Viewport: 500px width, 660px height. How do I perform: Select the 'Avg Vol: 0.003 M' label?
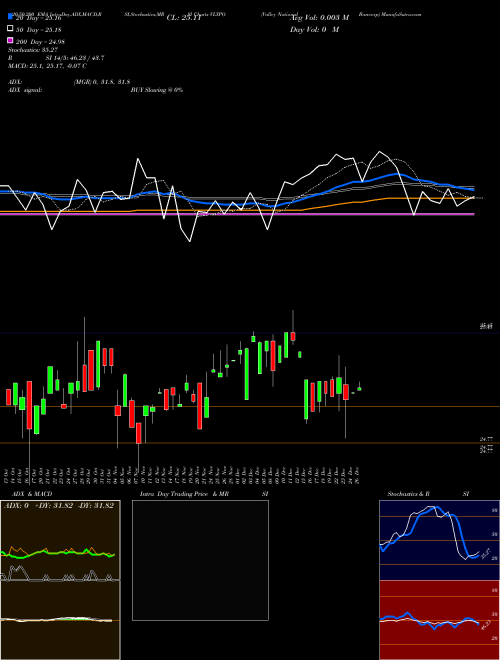(320, 18)
